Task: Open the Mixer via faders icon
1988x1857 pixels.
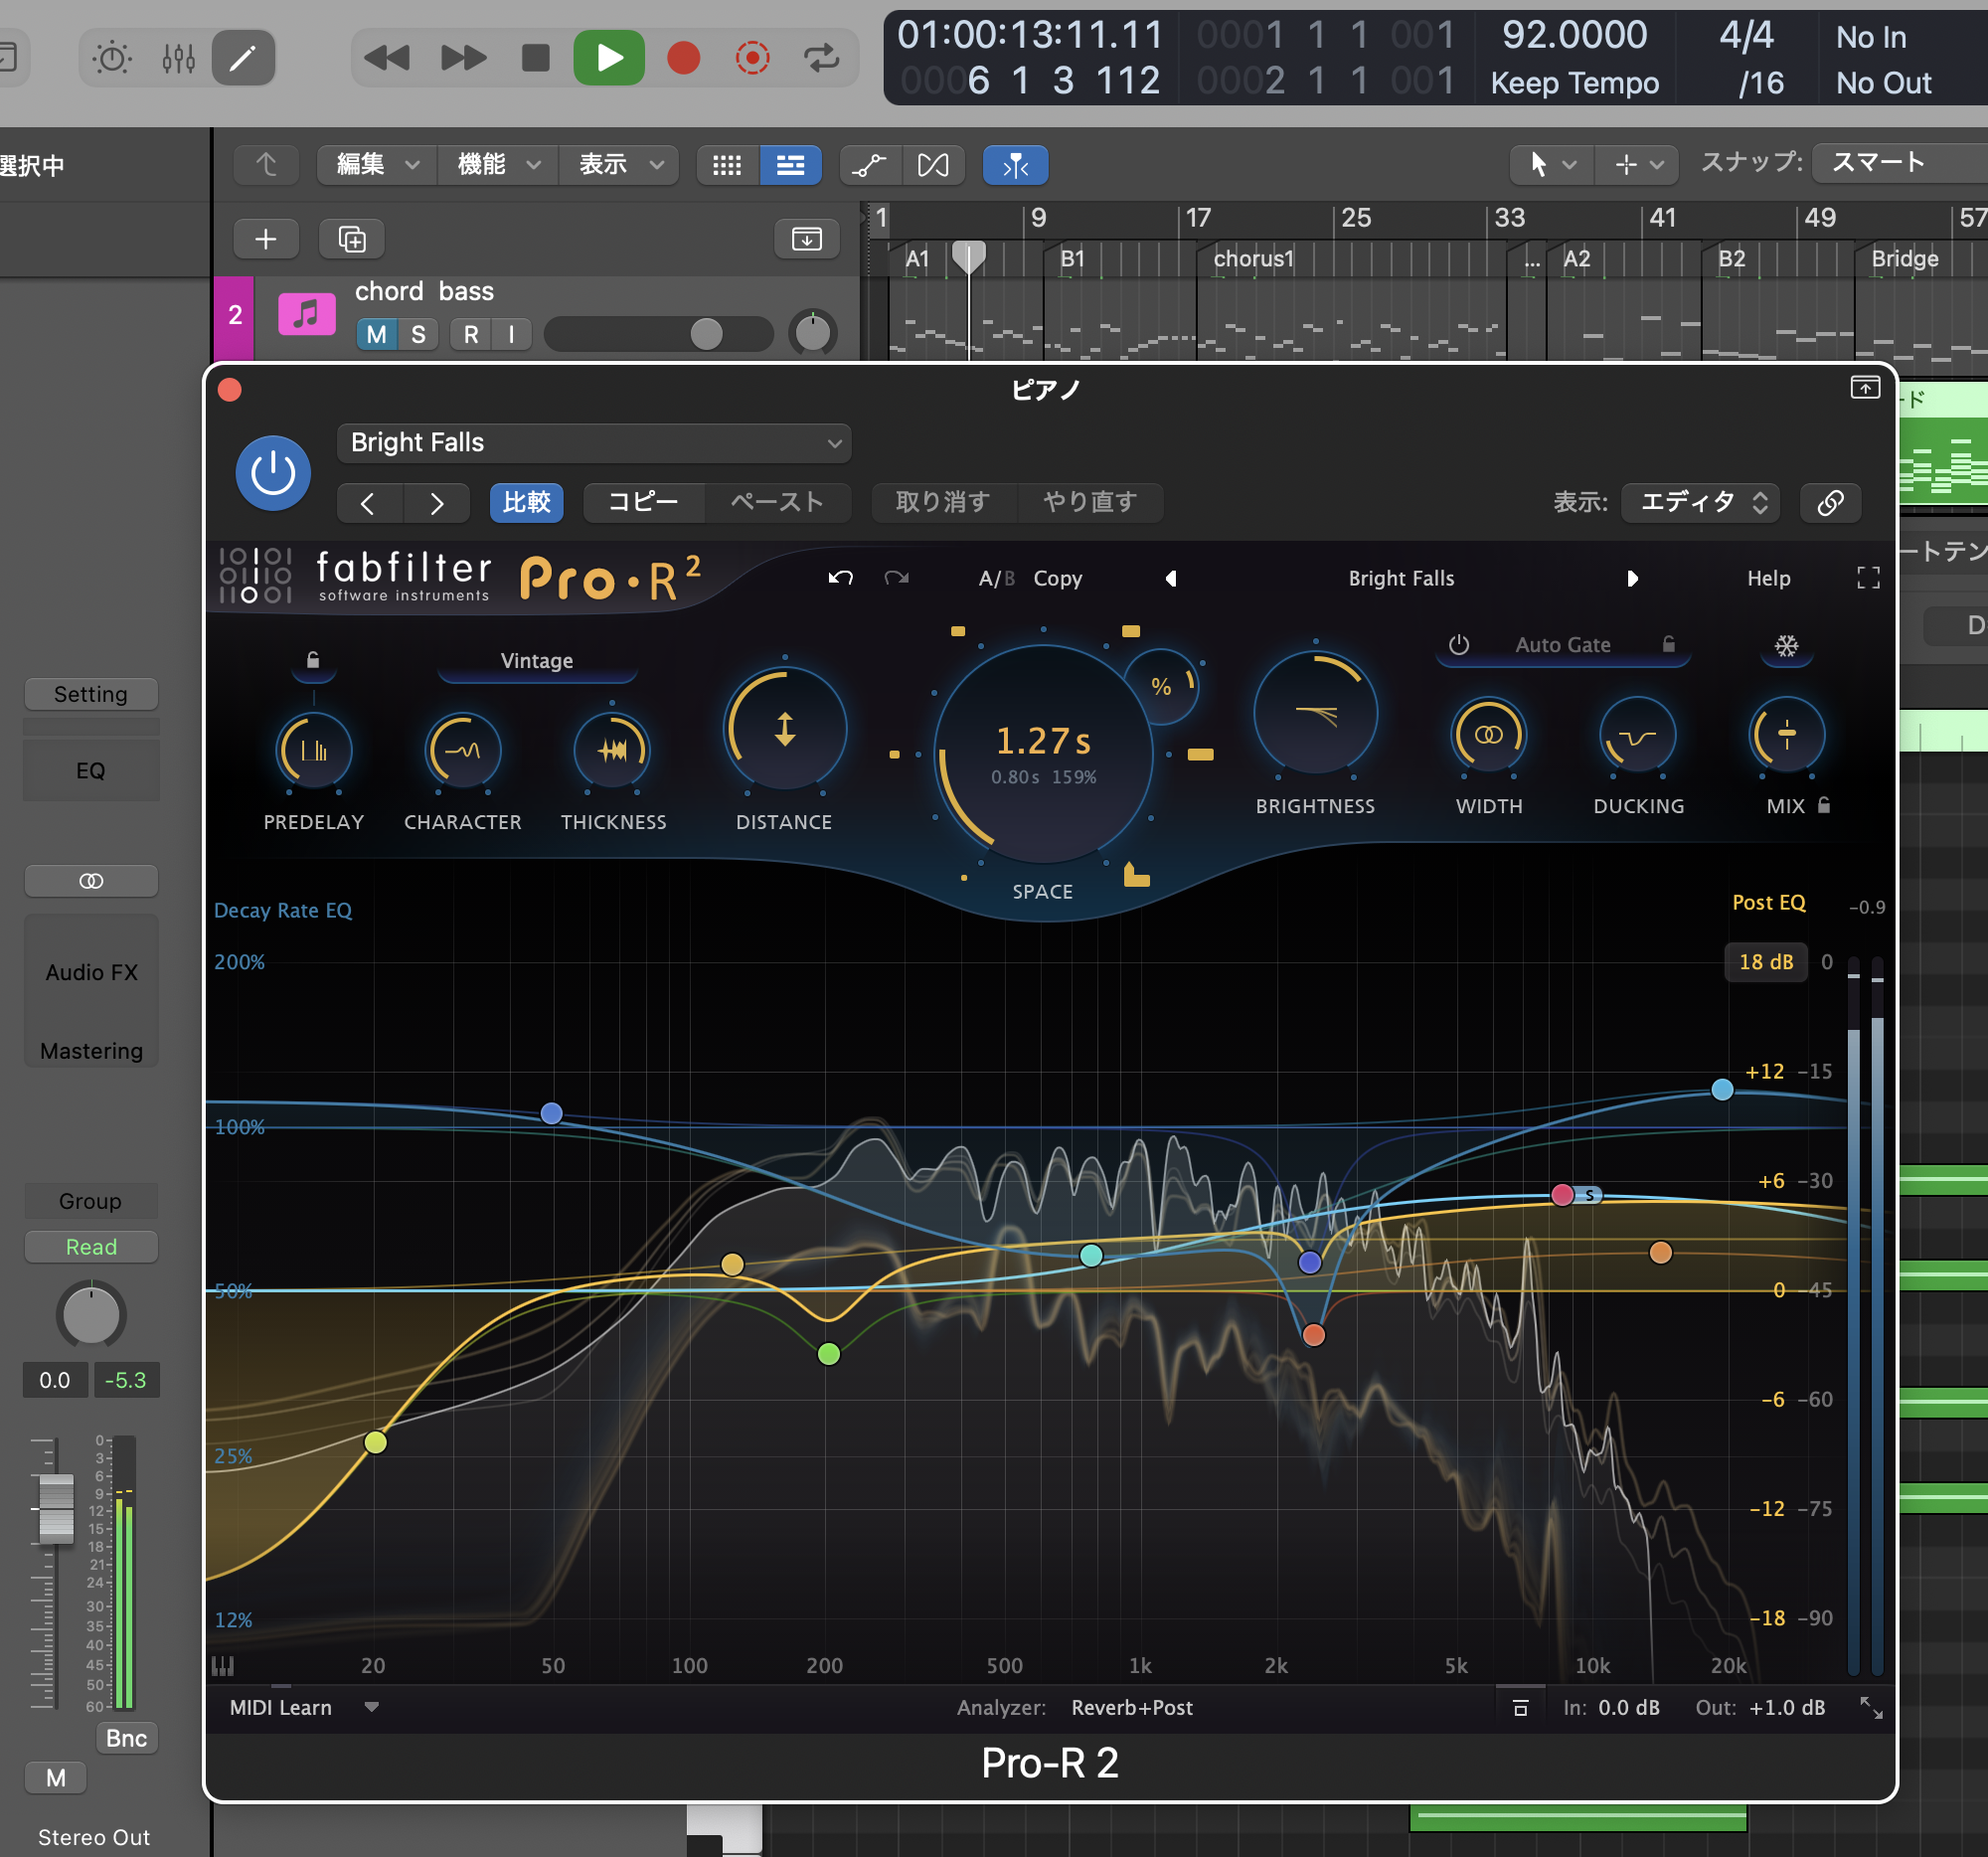Action: coord(178,58)
